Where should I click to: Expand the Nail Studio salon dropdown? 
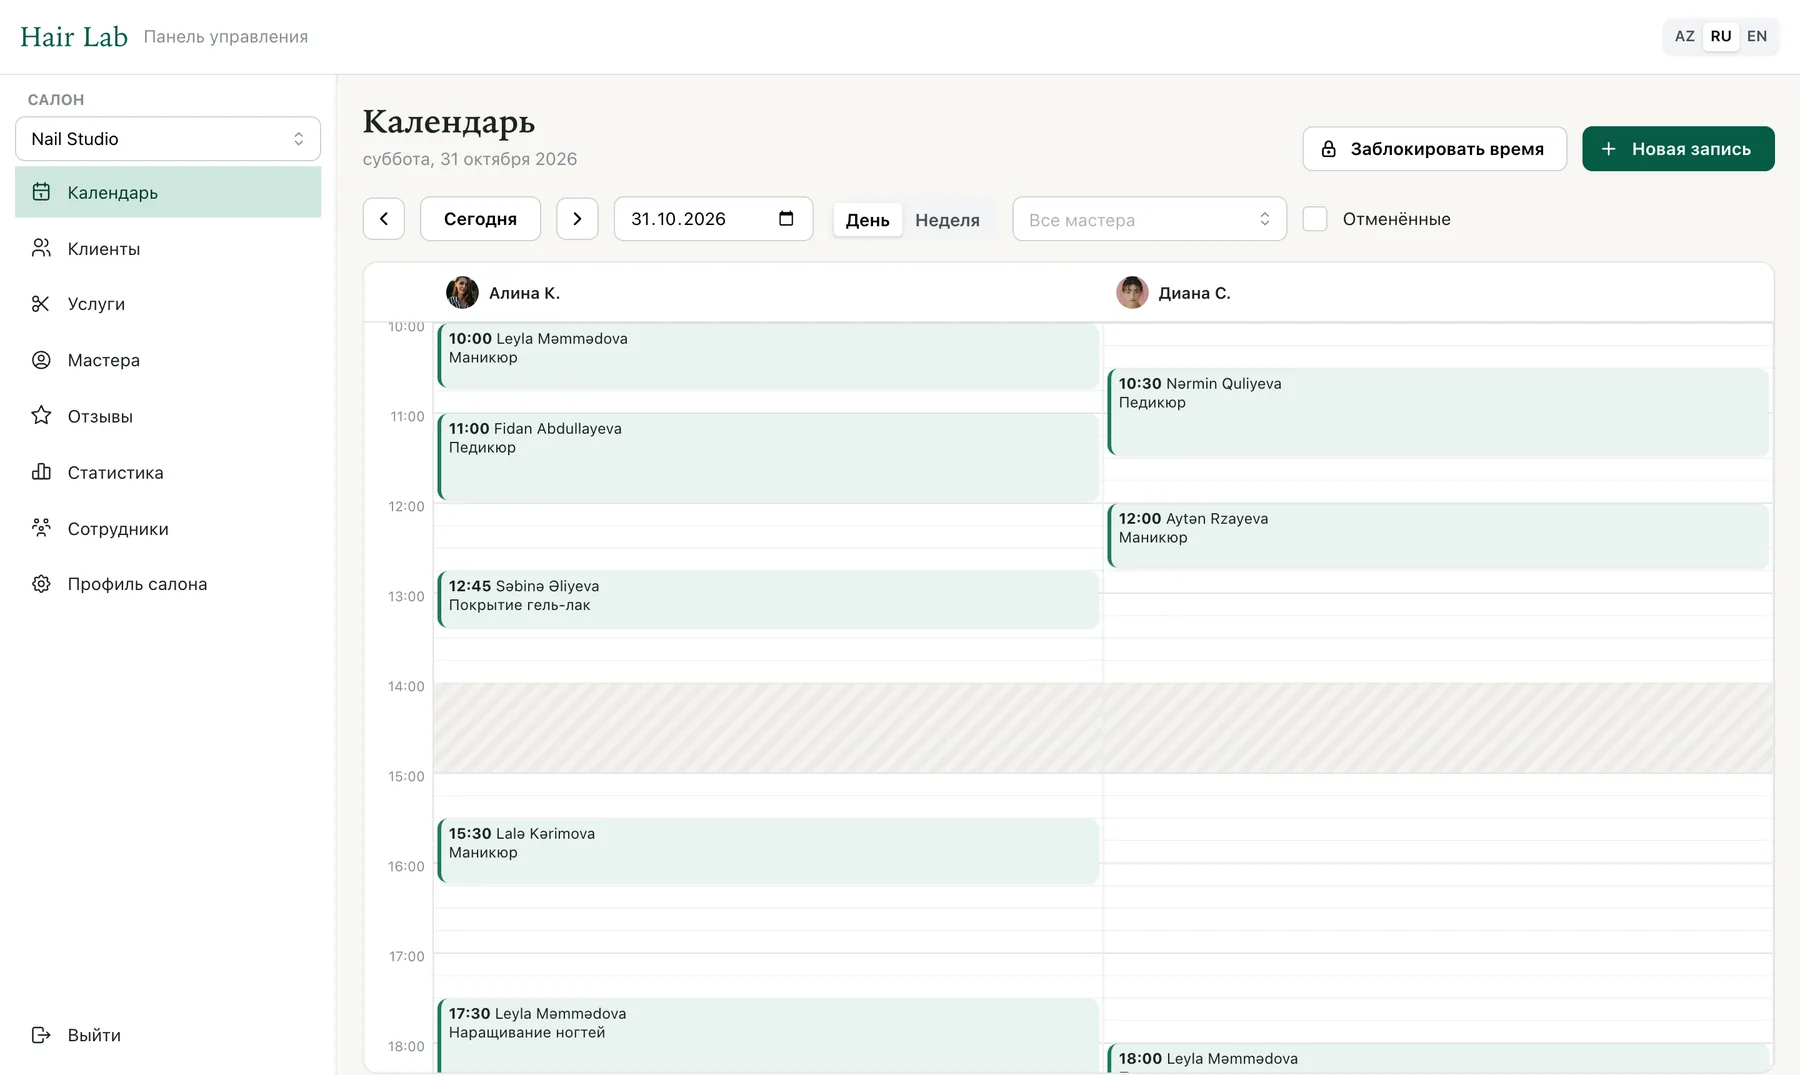click(168, 139)
